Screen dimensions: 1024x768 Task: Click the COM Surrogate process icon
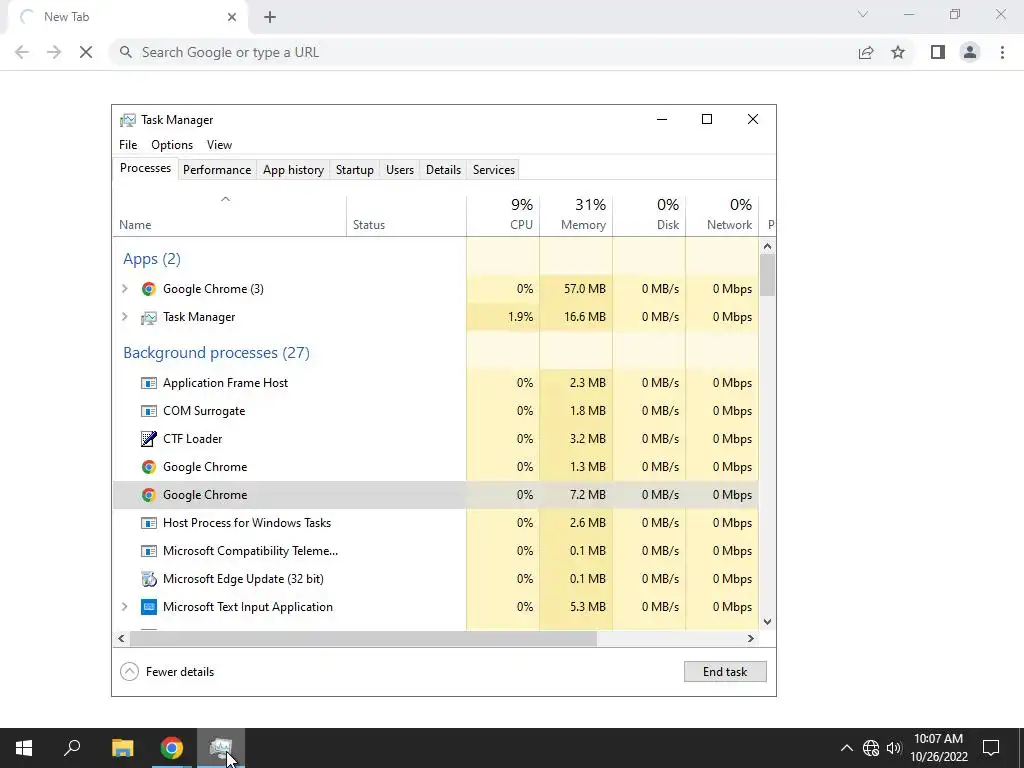click(x=149, y=411)
